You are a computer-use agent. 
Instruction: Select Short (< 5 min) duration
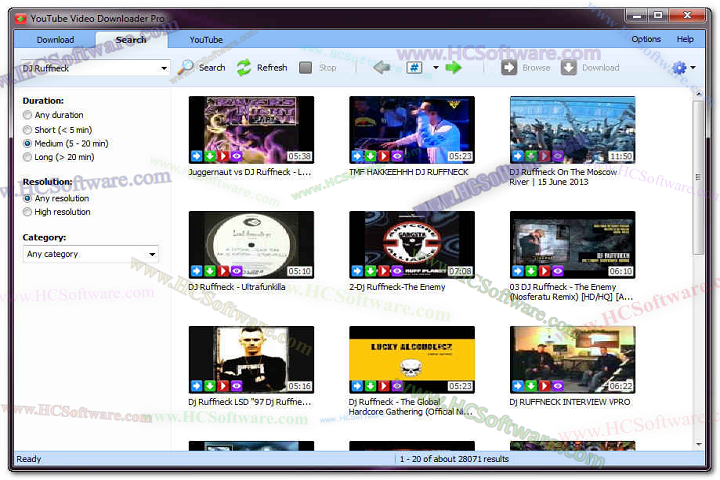[x=28, y=130]
